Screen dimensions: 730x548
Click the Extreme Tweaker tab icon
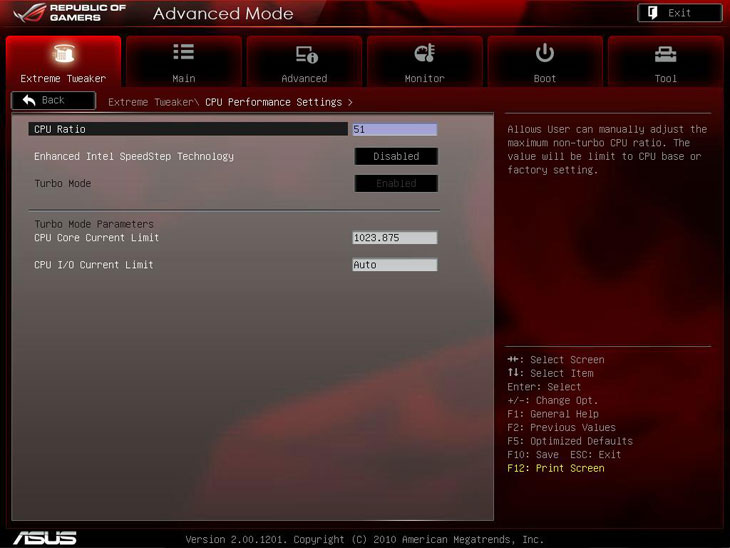[63, 53]
